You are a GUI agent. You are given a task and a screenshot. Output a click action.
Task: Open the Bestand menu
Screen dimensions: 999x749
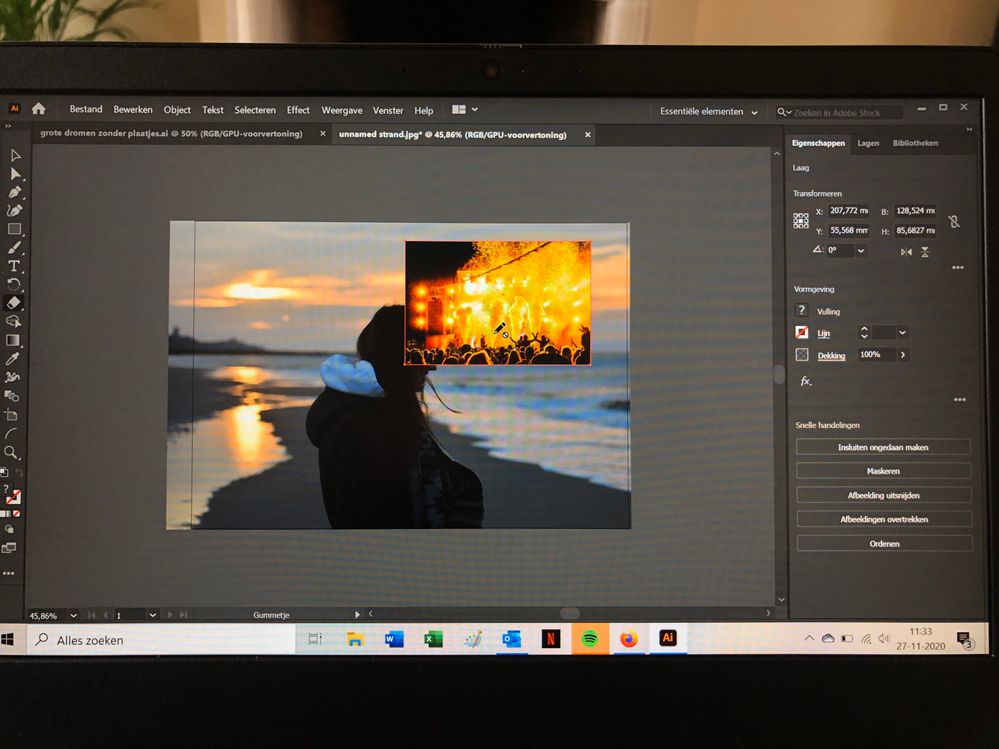point(85,109)
